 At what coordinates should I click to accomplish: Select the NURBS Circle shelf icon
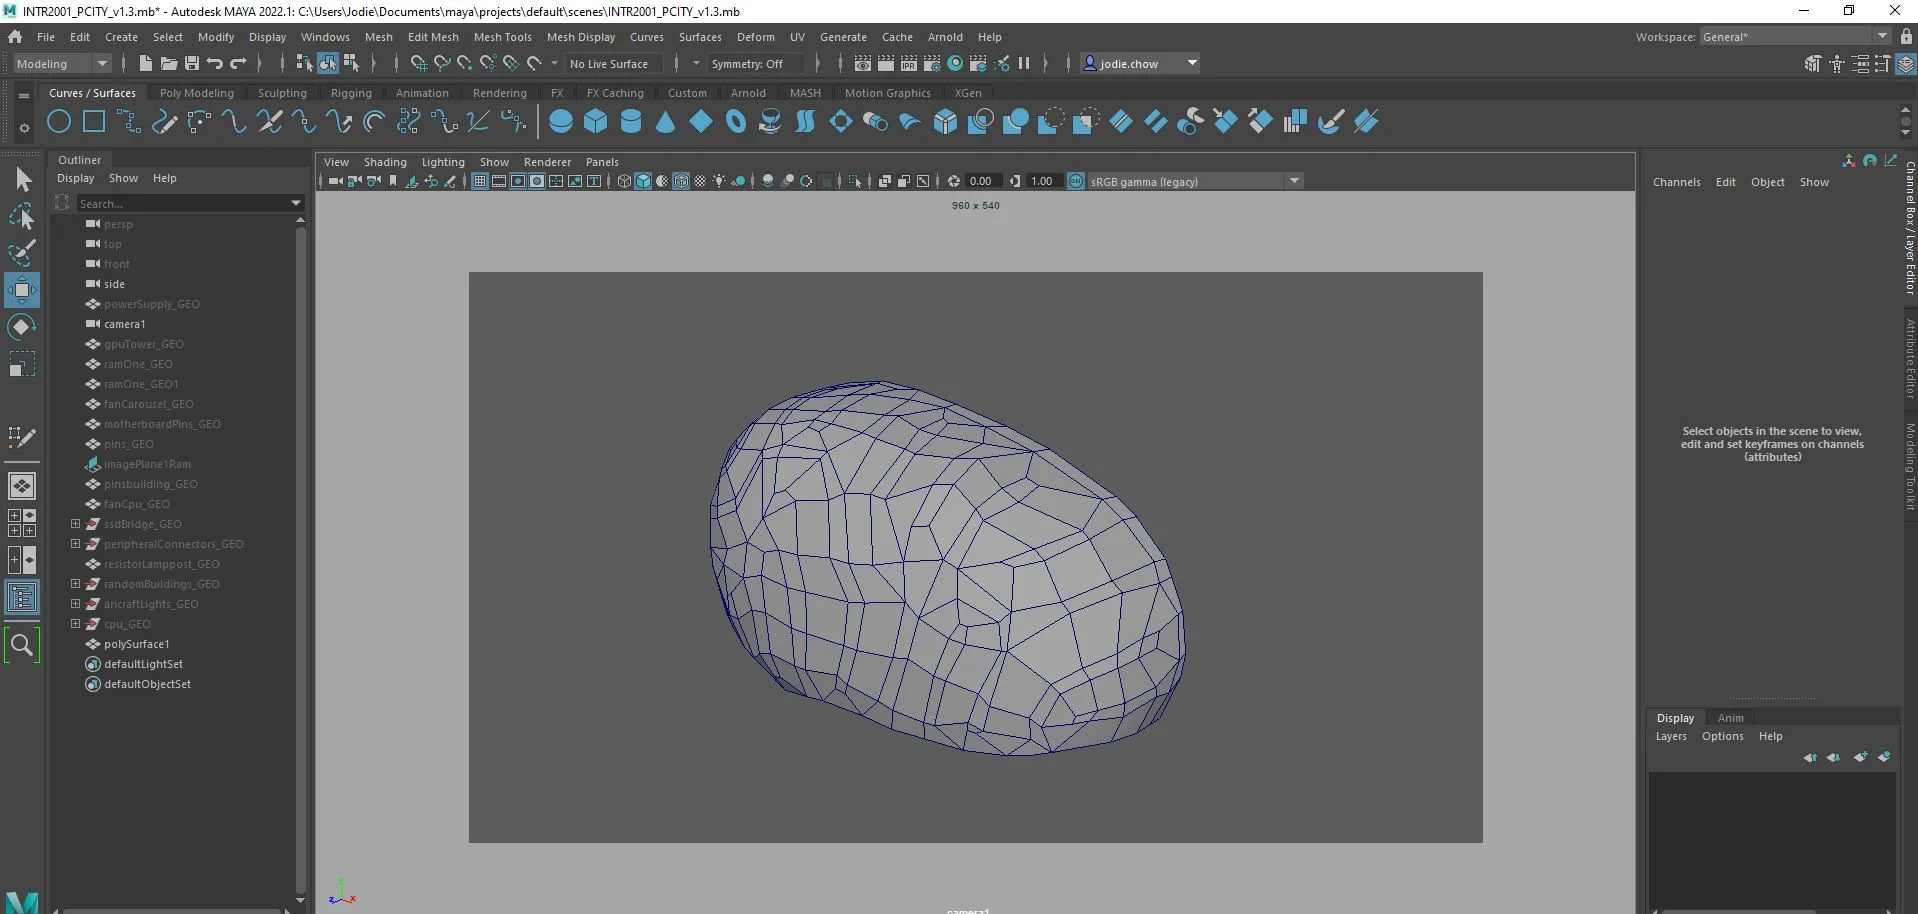[59, 122]
